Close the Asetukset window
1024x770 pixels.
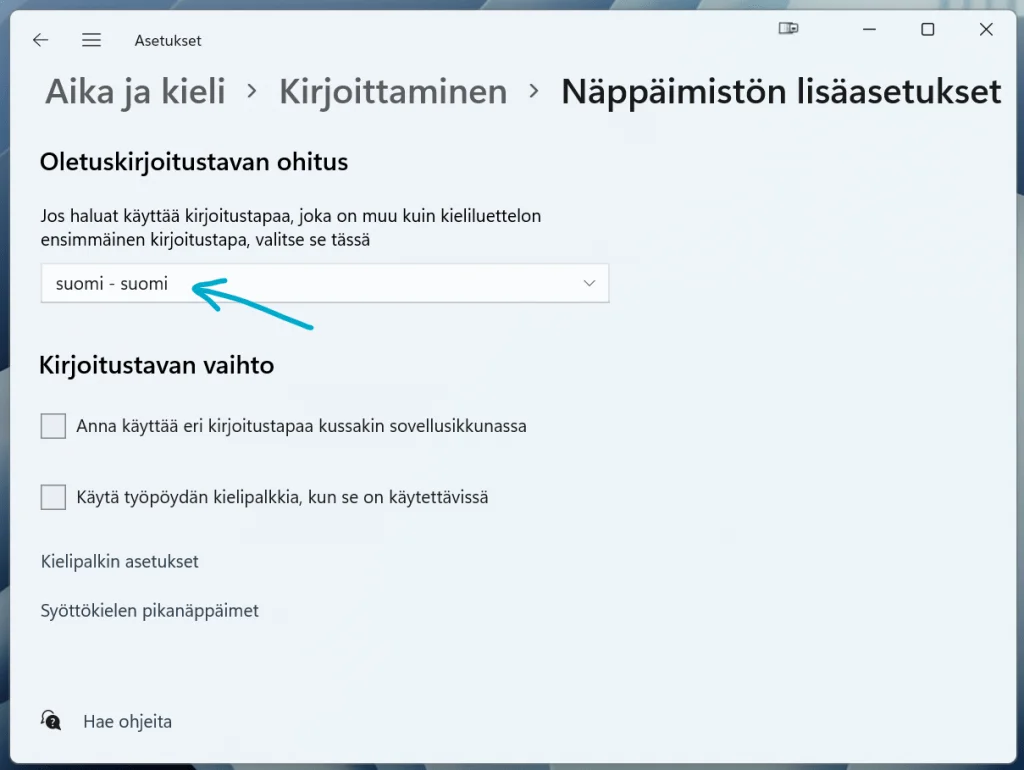[x=986, y=29]
